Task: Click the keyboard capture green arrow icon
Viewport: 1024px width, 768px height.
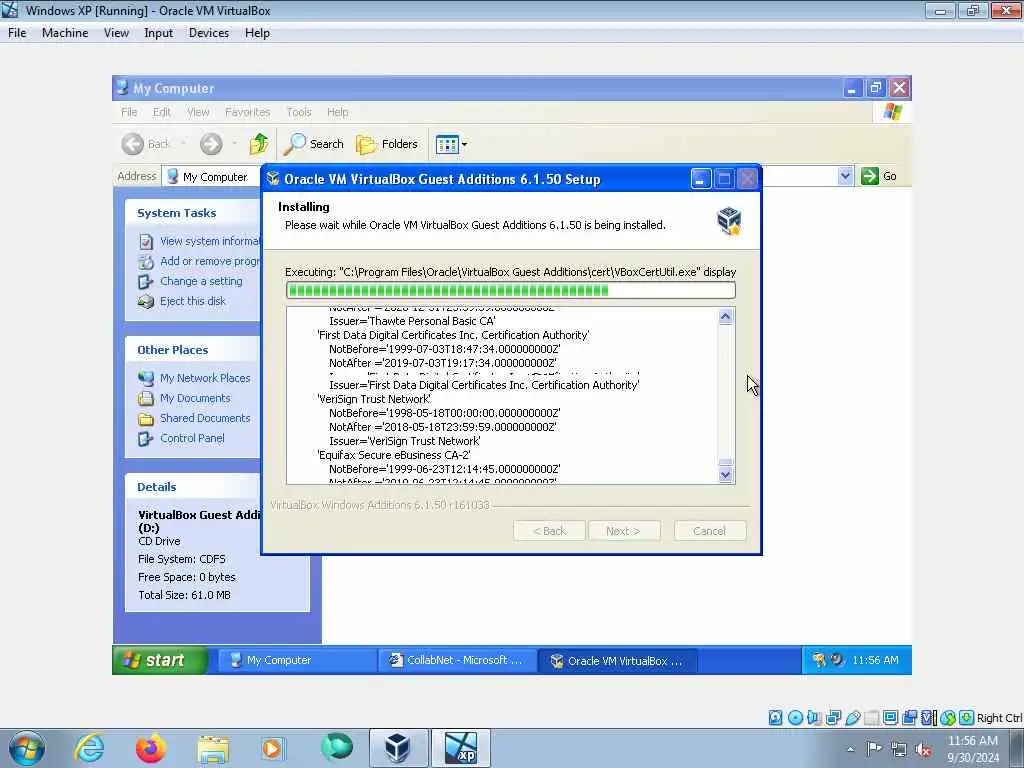Action: pos(967,718)
